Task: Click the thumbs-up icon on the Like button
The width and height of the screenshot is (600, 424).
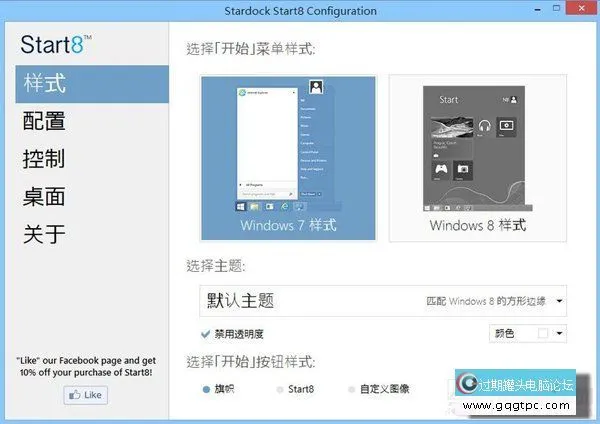Action: 74,395
